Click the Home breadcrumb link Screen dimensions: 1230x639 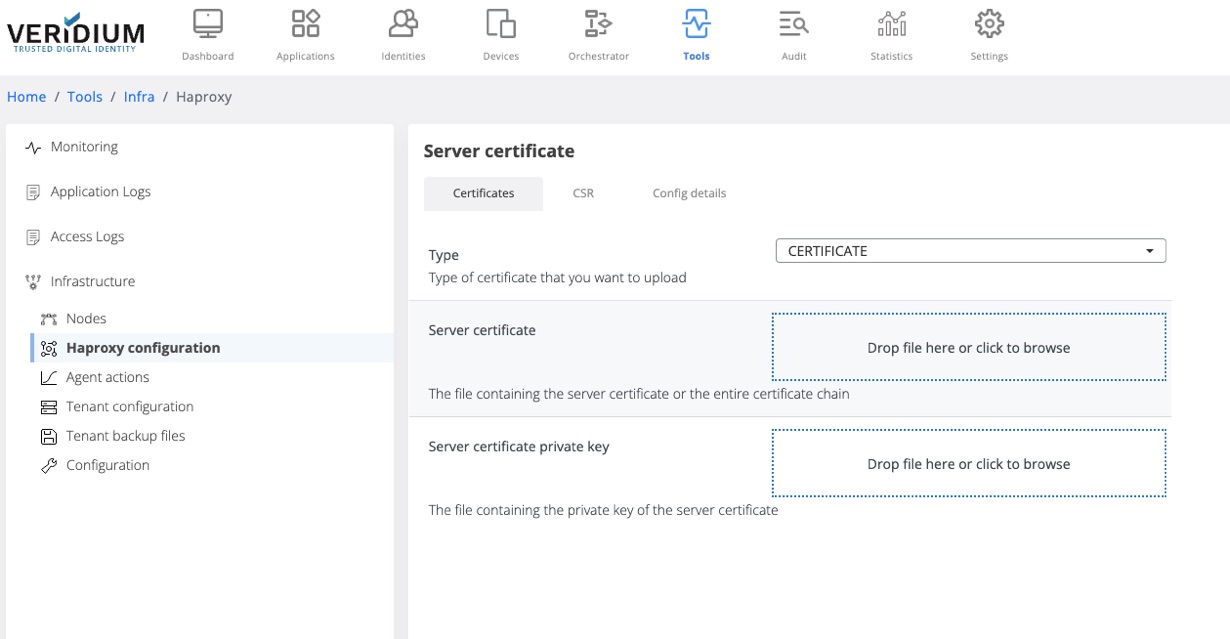[x=26, y=97]
